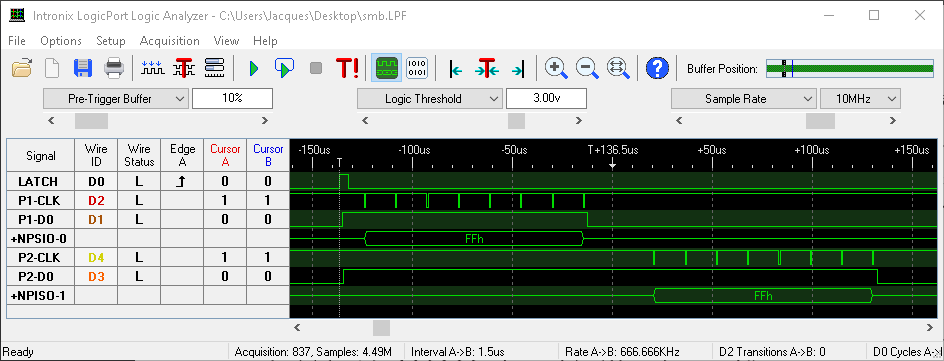Viewport: 944px width, 361px height.
Task: Expand the Pre-Trigger Buffer dropdown
Action: tap(116, 99)
